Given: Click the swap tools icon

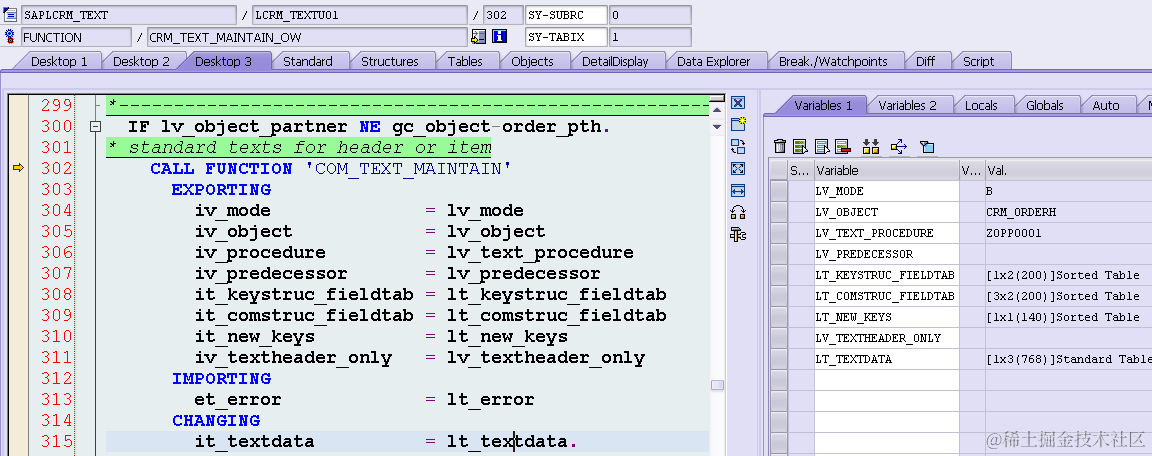Looking at the screenshot, I should [x=738, y=146].
